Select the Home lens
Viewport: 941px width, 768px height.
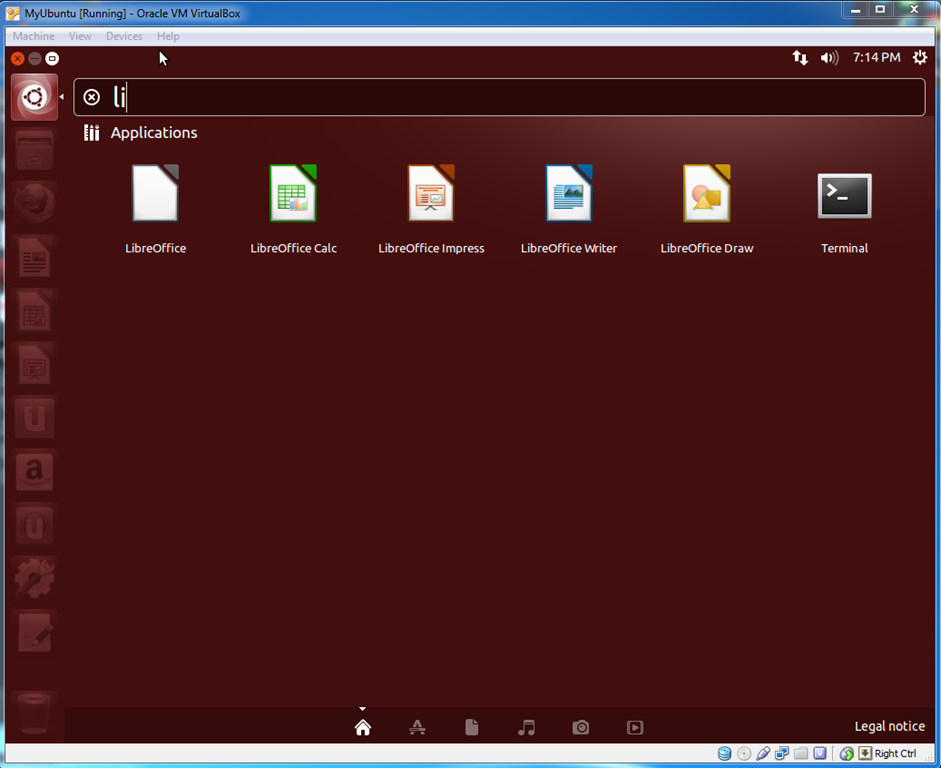[363, 727]
